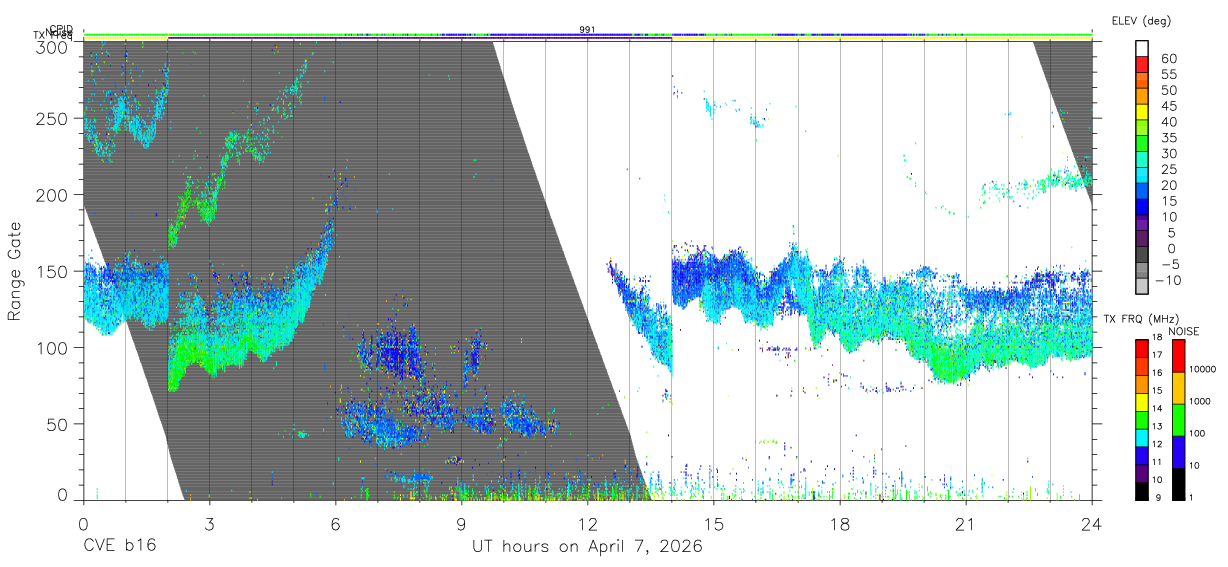Click the '18' tick on UT hours axis
Viewport: 1228px width, 567px height.
[840, 524]
